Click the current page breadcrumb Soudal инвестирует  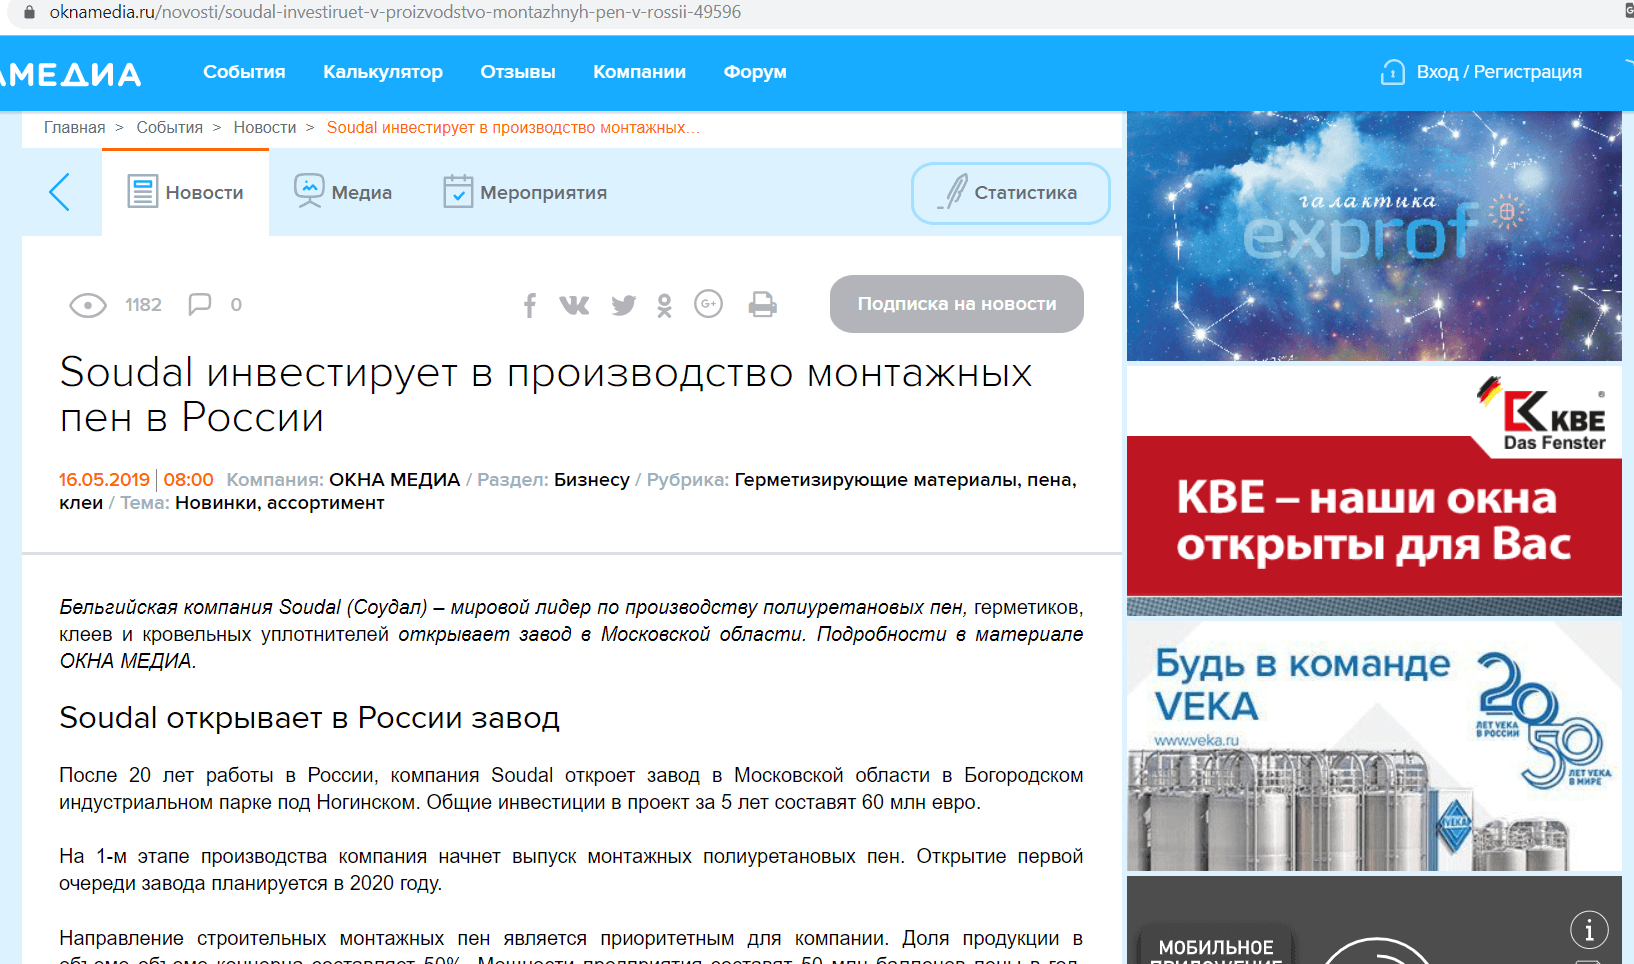pos(513,128)
